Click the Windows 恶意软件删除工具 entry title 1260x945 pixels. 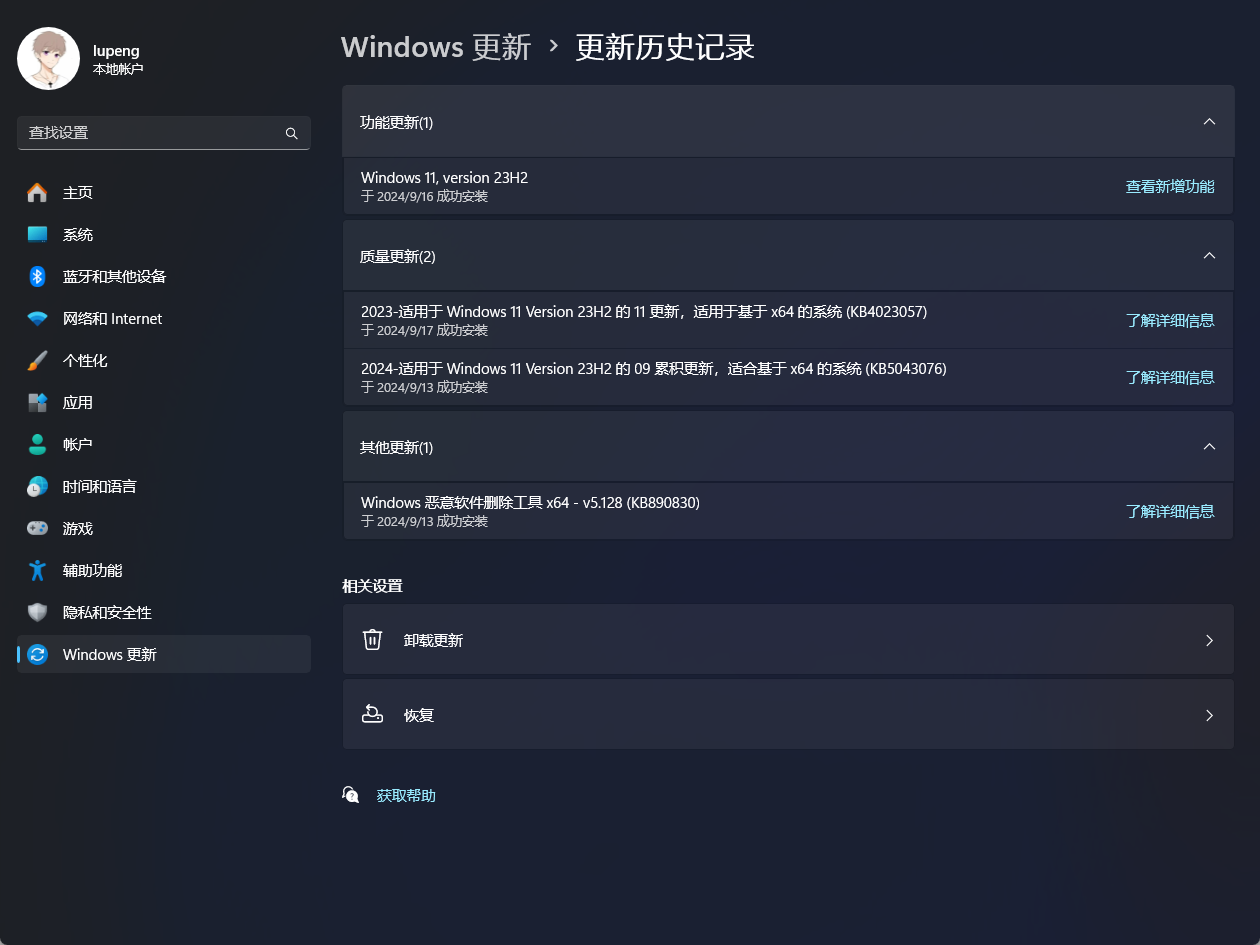(530, 502)
